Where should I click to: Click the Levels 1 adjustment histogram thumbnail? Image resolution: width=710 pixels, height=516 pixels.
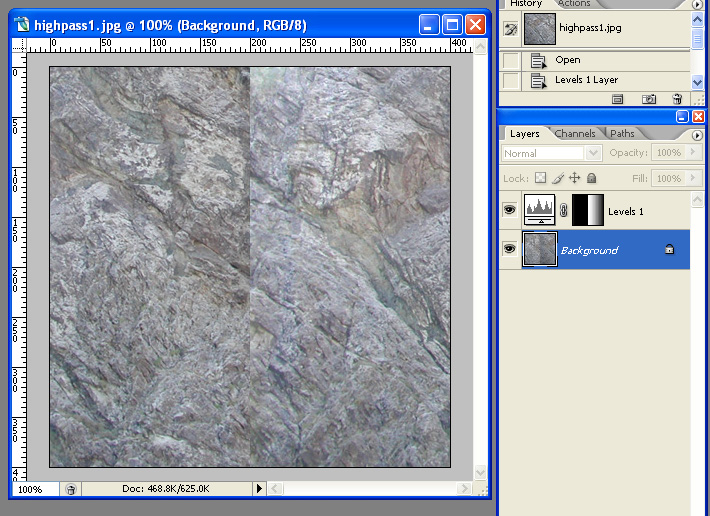pos(539,211)
